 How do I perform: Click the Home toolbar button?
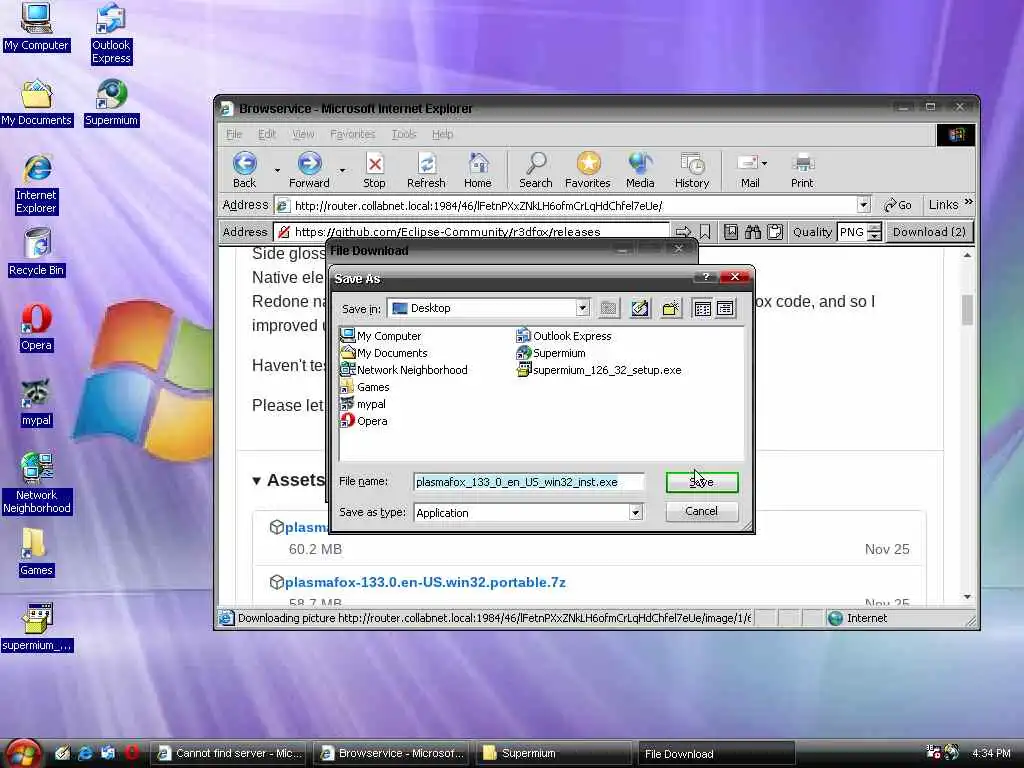[478, 170]
